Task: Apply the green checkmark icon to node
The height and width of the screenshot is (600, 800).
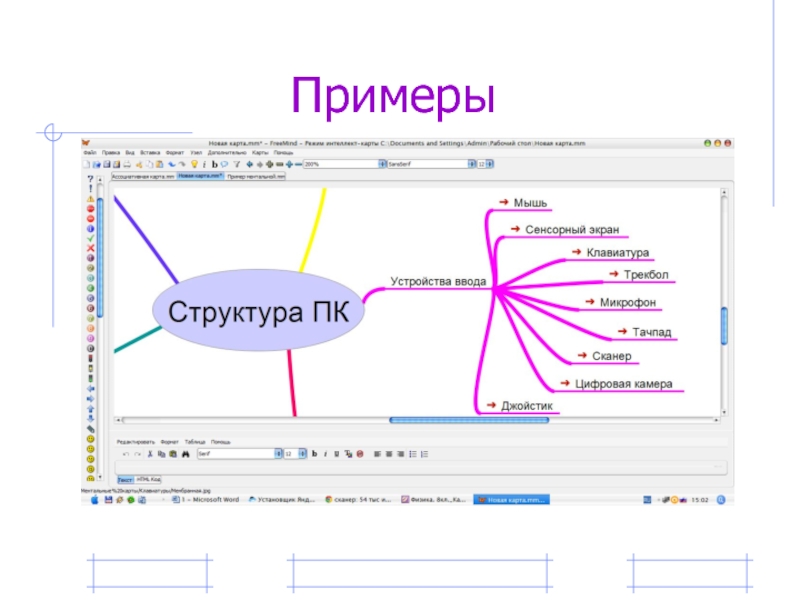Action: [x=90, y=238]
